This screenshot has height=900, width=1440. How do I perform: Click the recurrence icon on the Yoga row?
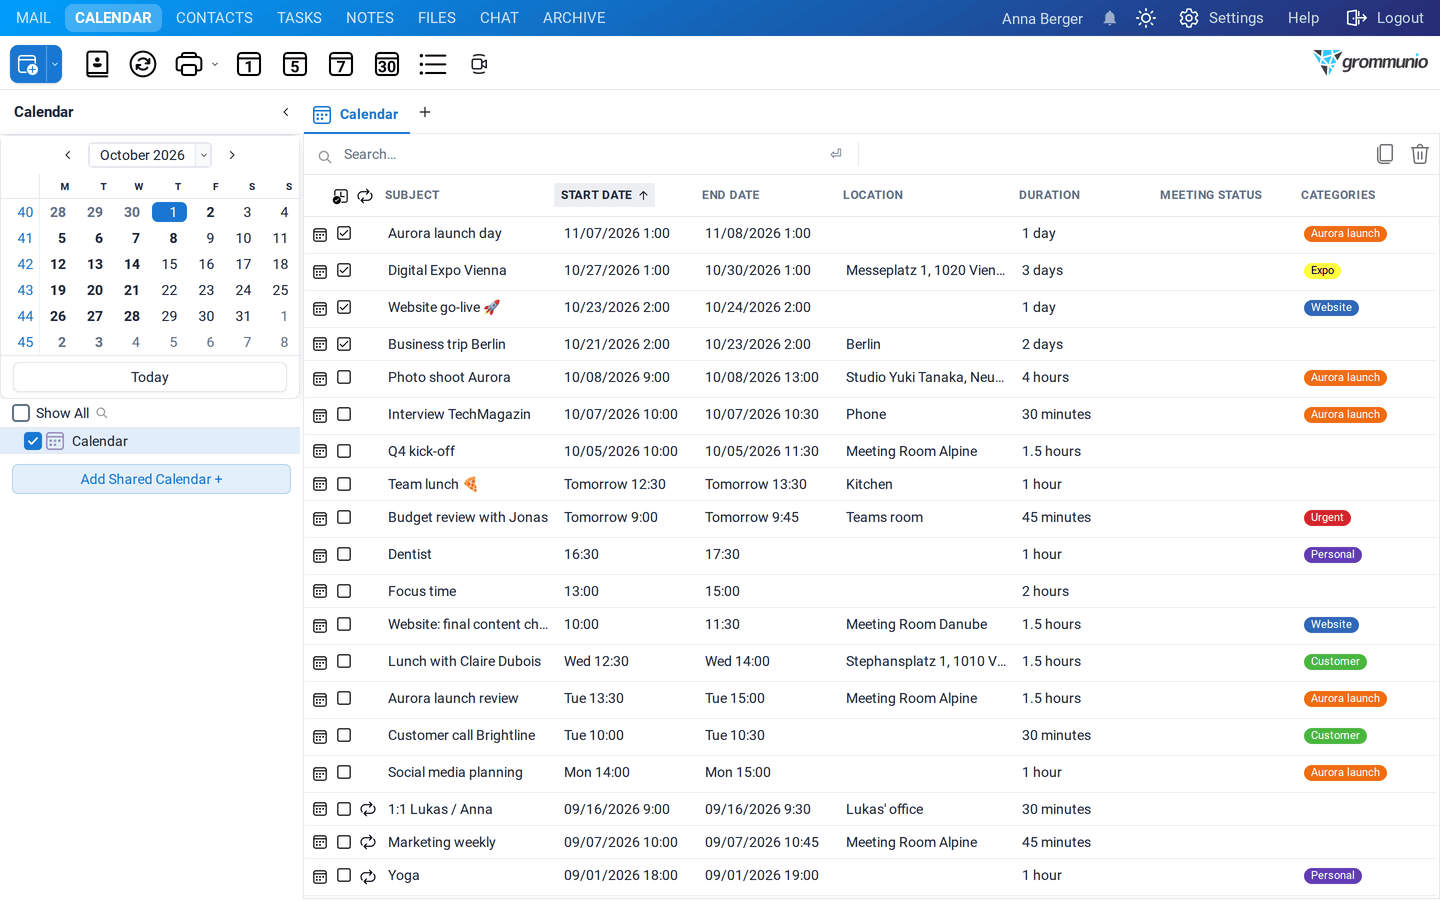(x=368, y=876)
